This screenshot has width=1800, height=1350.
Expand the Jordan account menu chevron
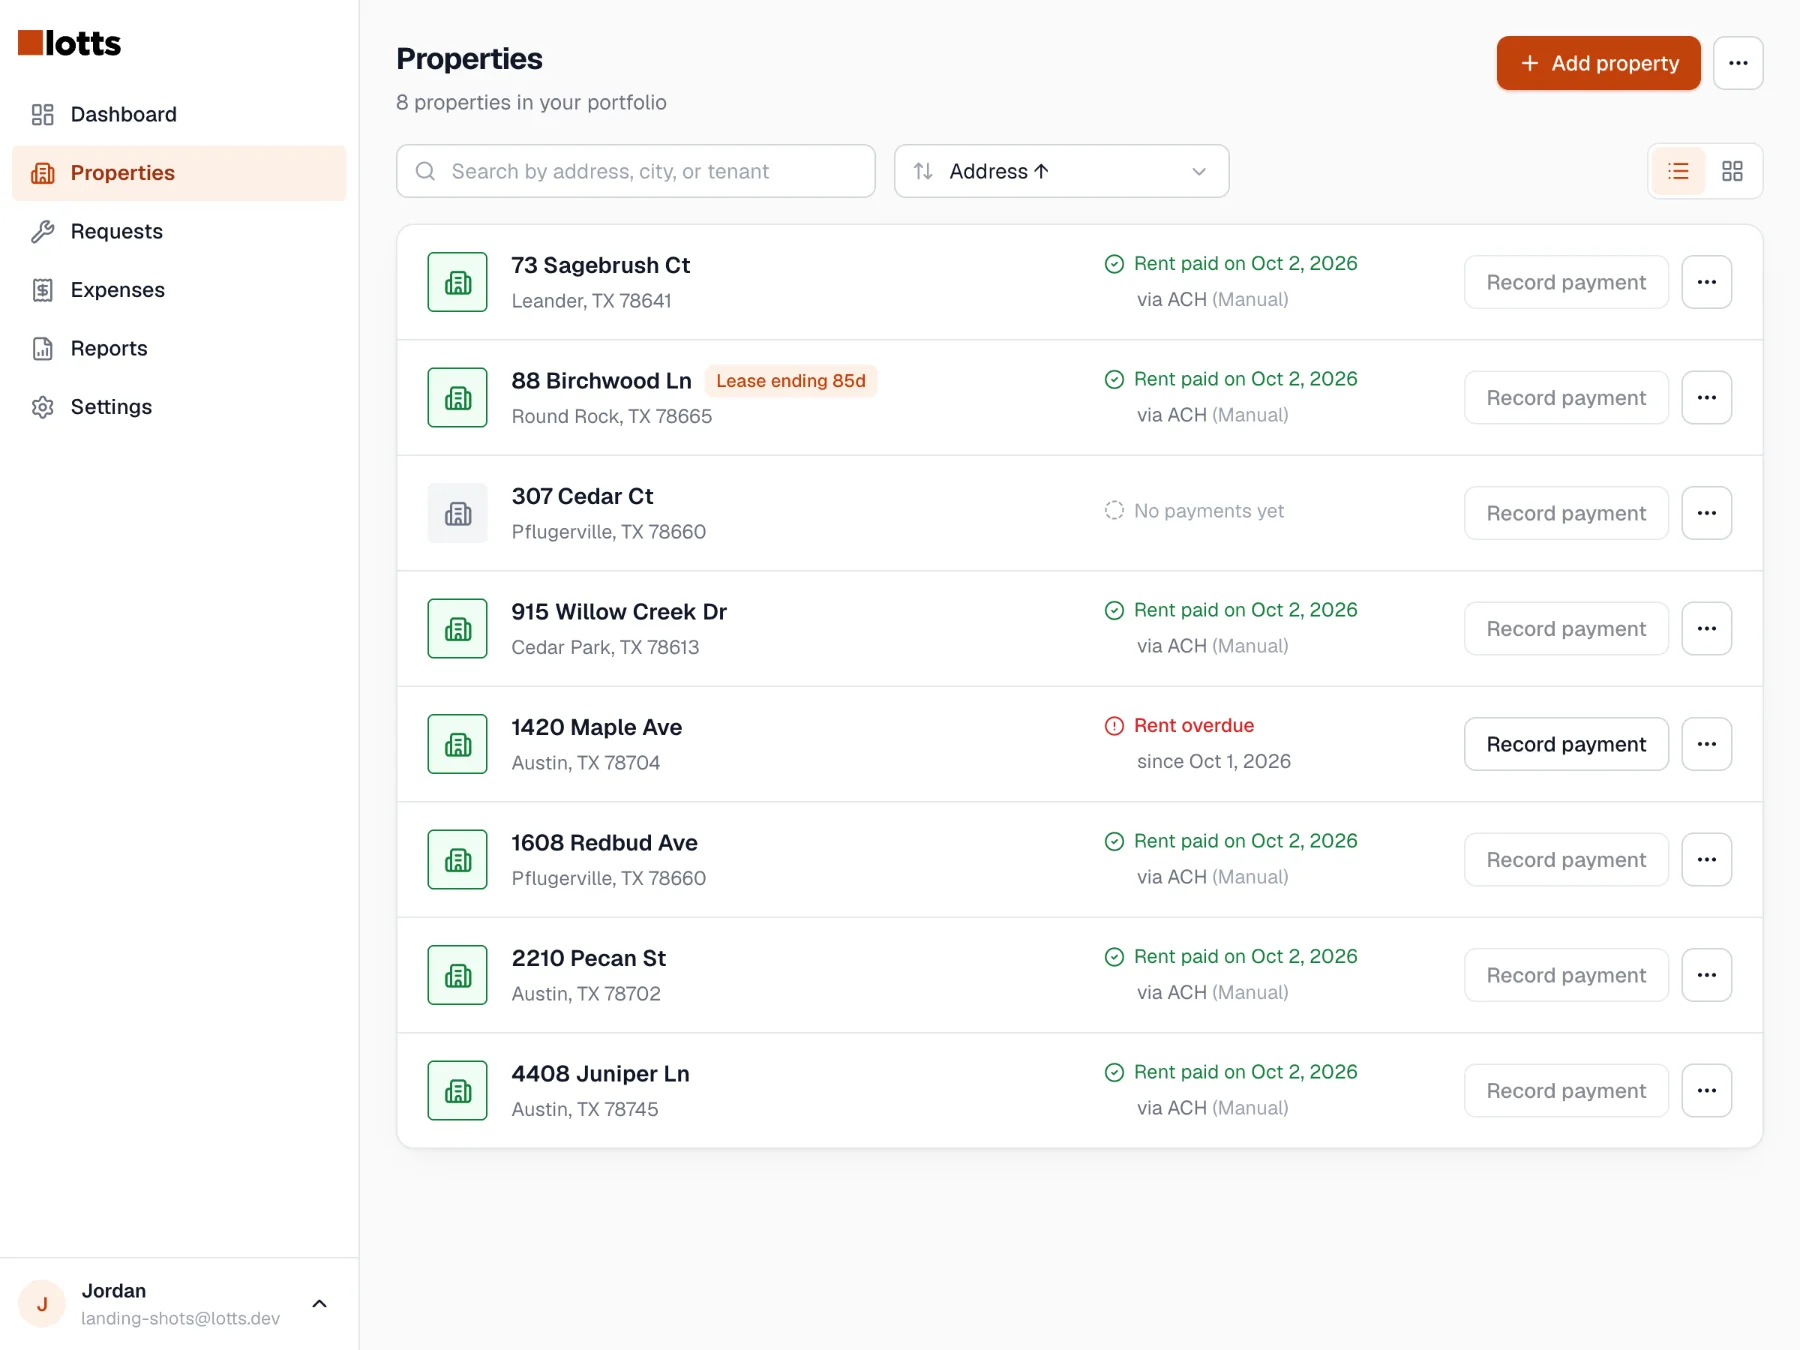(320, 1303)
